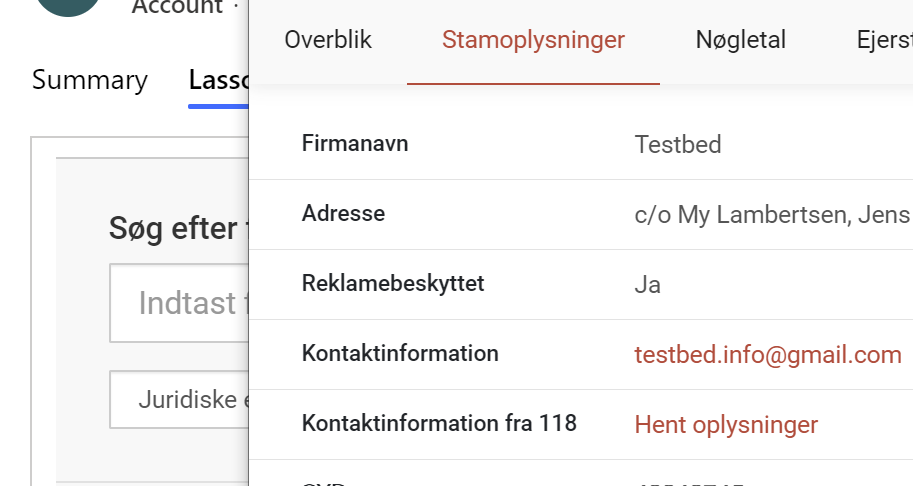Click the Kontaktinformation fra 118 label
The height and width of the screenshot is (486, 913).
click(x=439, y=424)
